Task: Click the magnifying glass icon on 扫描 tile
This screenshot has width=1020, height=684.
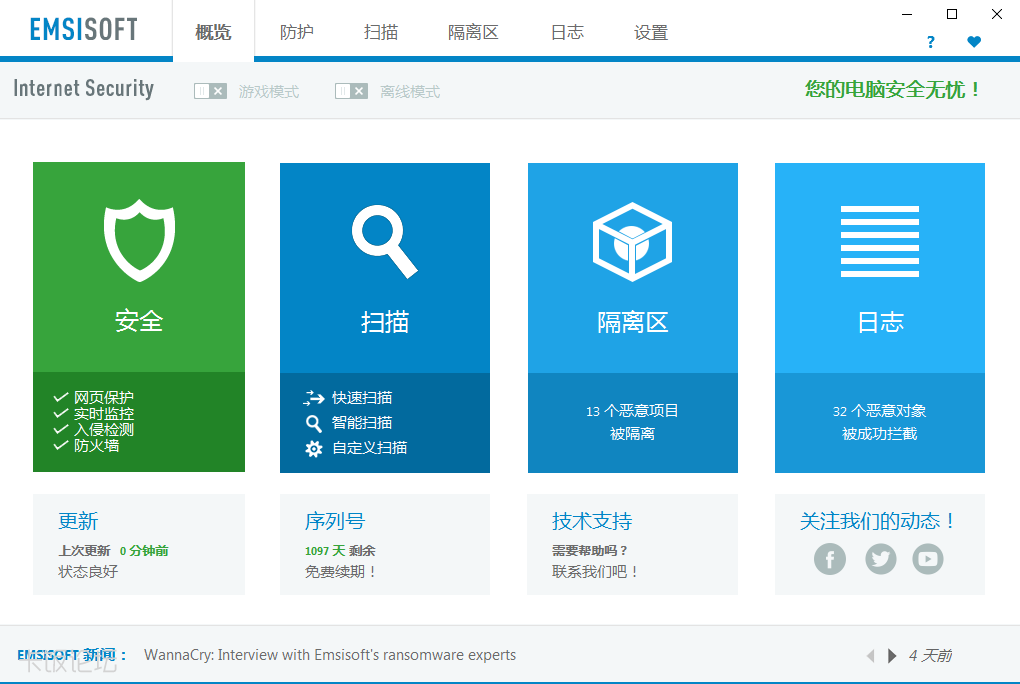Action: point(384,241)
